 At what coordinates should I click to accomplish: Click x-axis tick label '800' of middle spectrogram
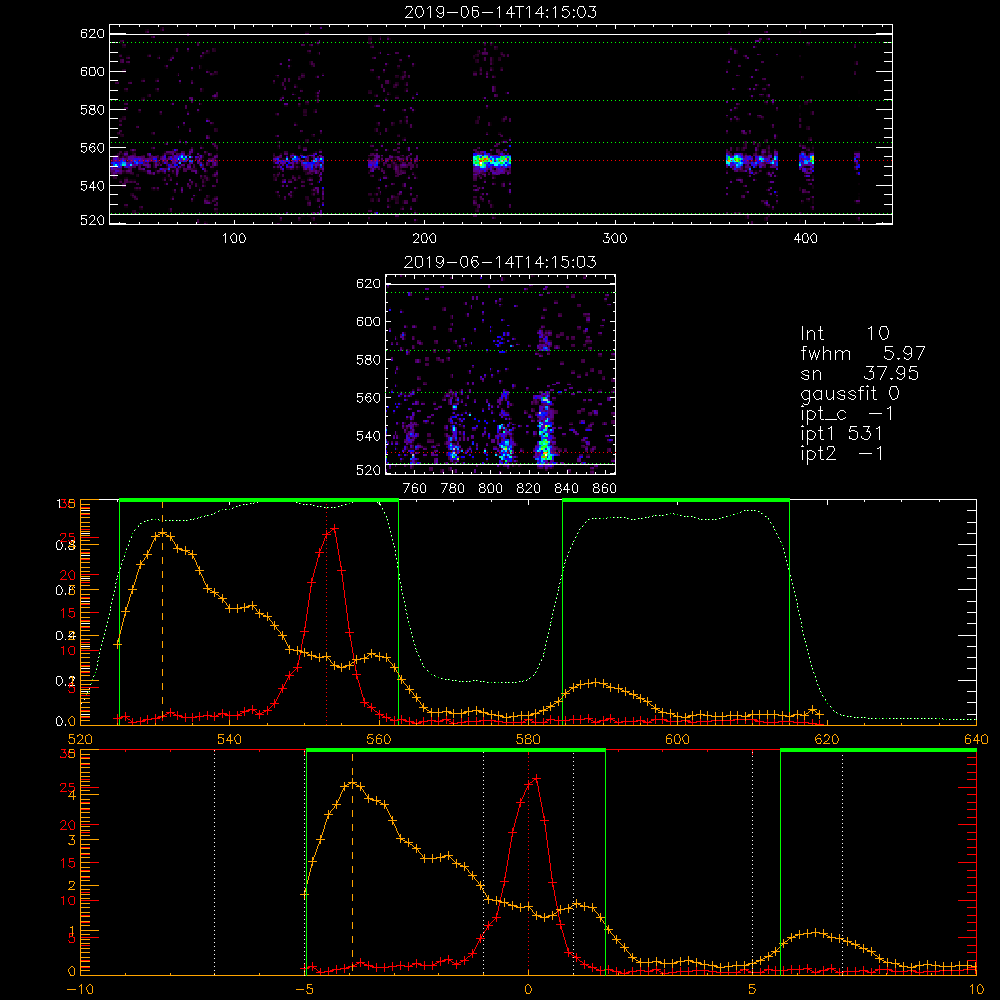pos(490,489)
